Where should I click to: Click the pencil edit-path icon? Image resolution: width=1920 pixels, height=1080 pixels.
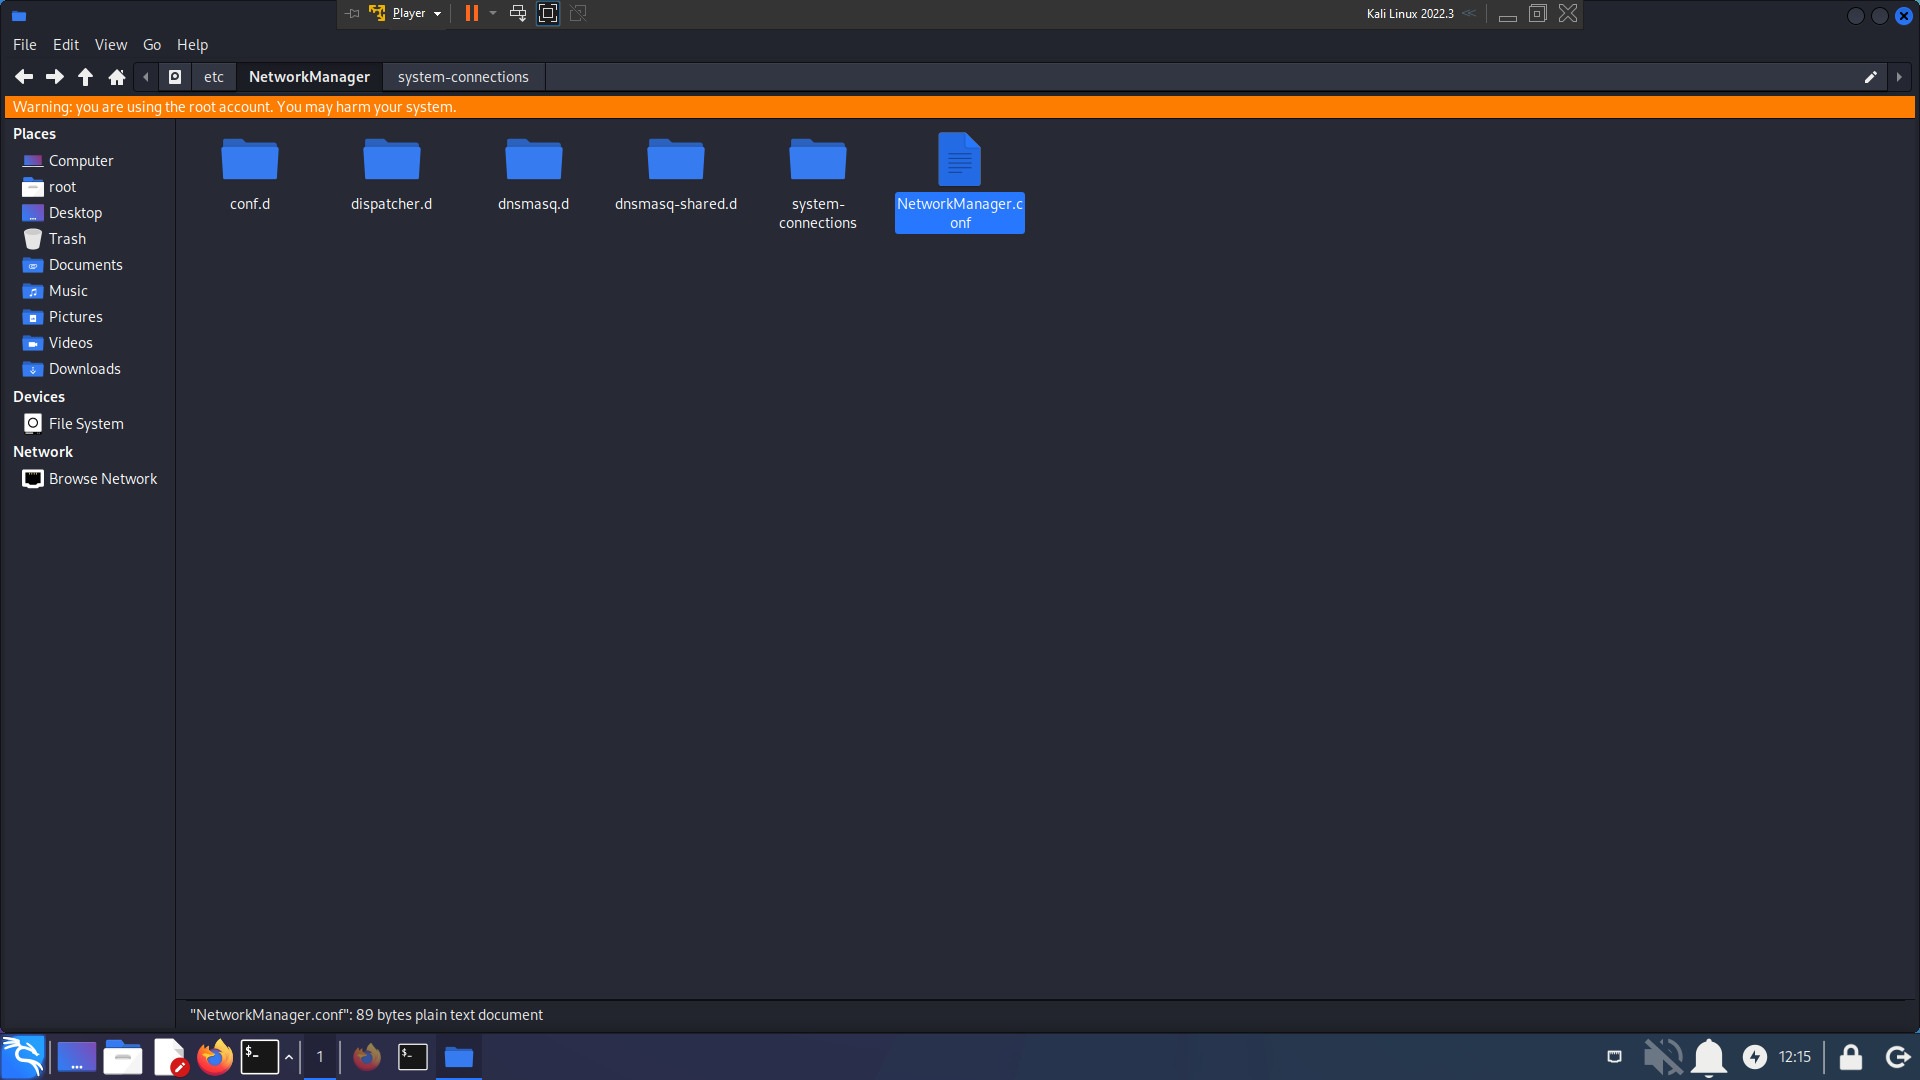[x=1870, y=77]
